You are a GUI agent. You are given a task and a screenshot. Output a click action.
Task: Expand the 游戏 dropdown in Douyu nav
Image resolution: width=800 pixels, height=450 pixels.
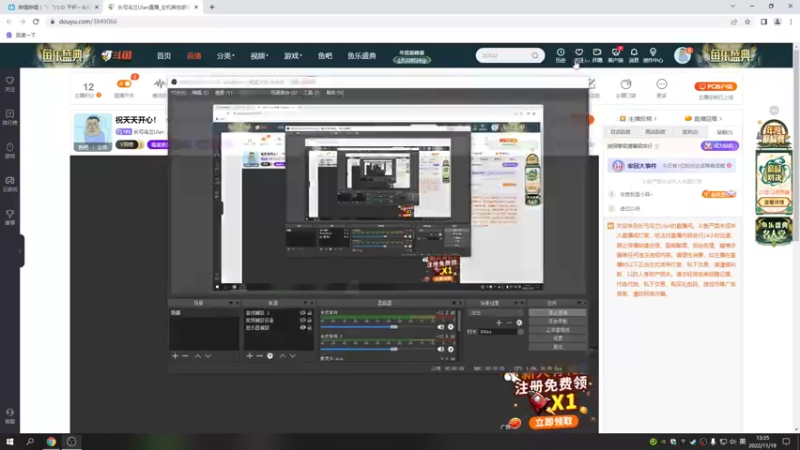pyautogui.click(x=292, y=56)
